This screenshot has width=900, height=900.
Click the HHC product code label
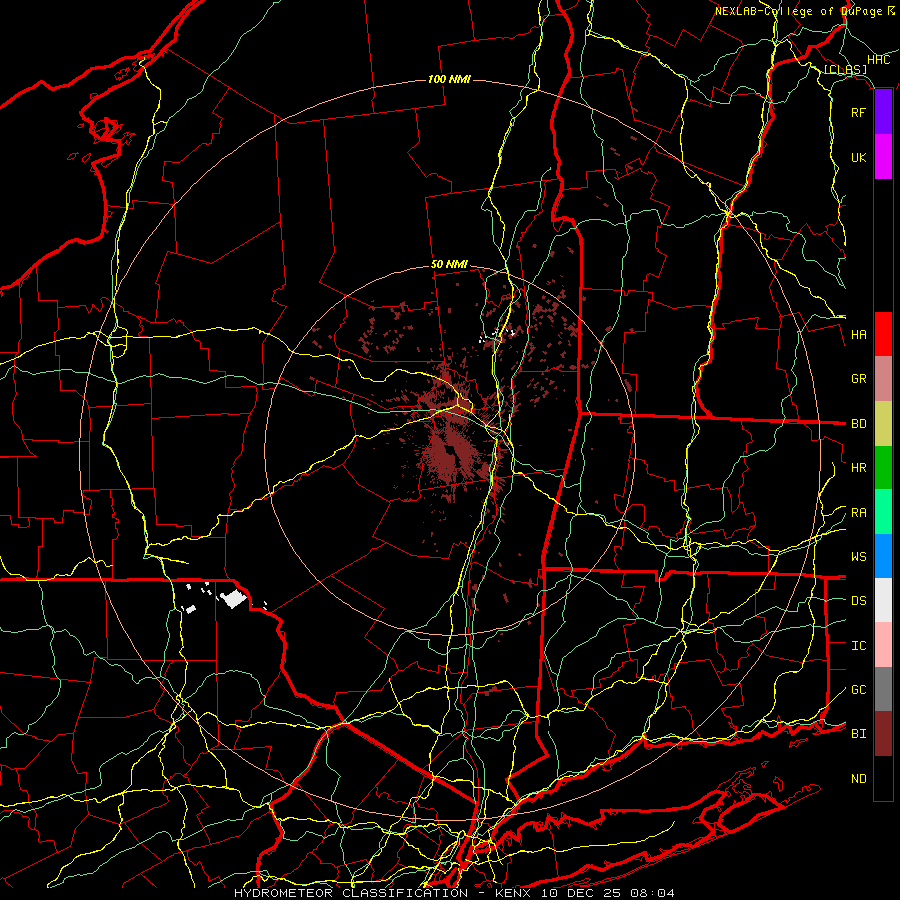tap(879, 60)
